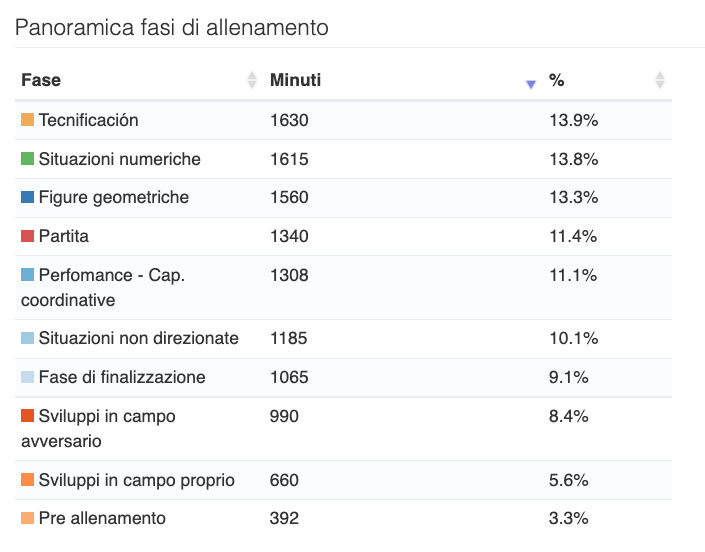Click the Partita red color square
The height and width of the screenshot is (552, 705).
tap(28, 237)
